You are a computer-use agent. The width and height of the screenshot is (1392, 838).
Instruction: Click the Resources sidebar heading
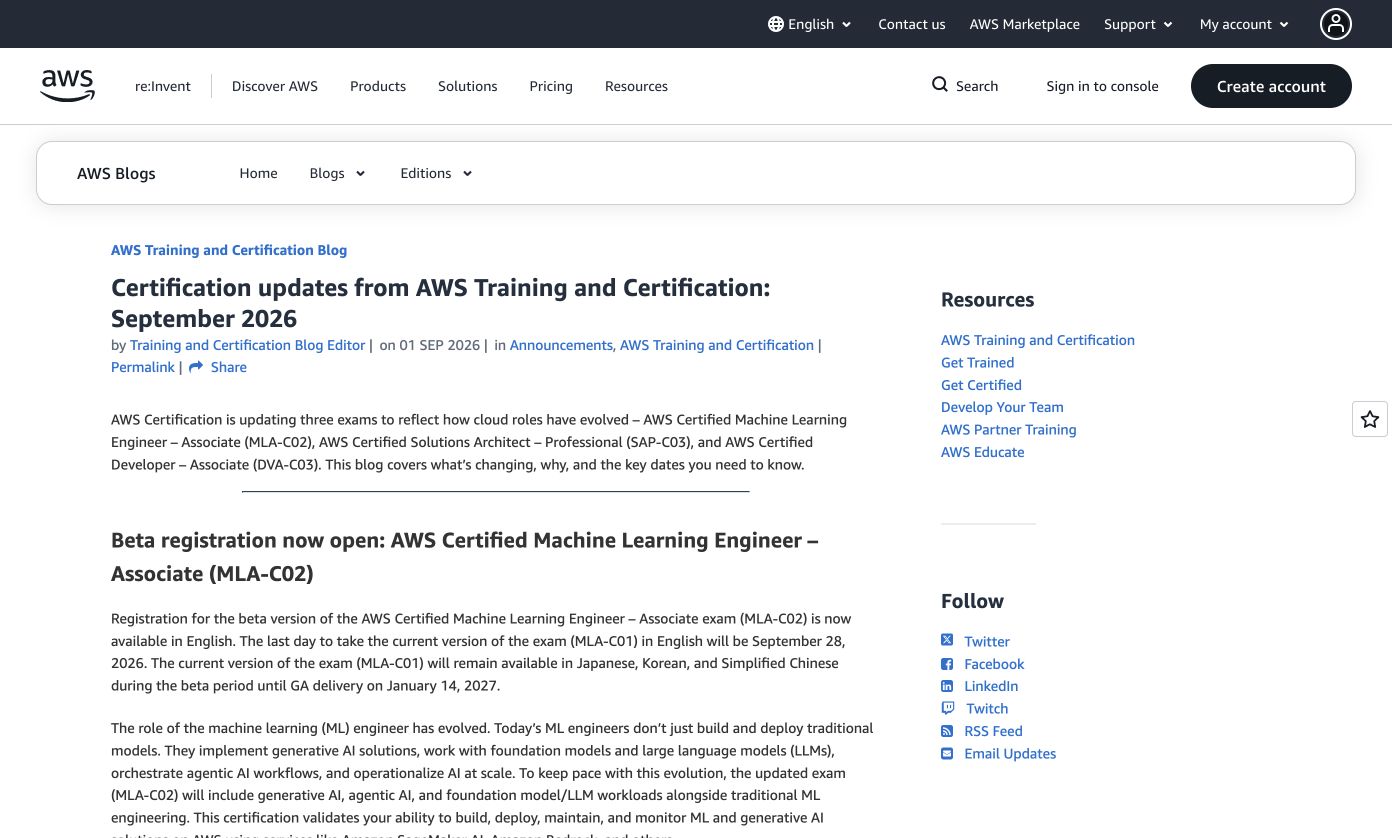tap(987, 300)
